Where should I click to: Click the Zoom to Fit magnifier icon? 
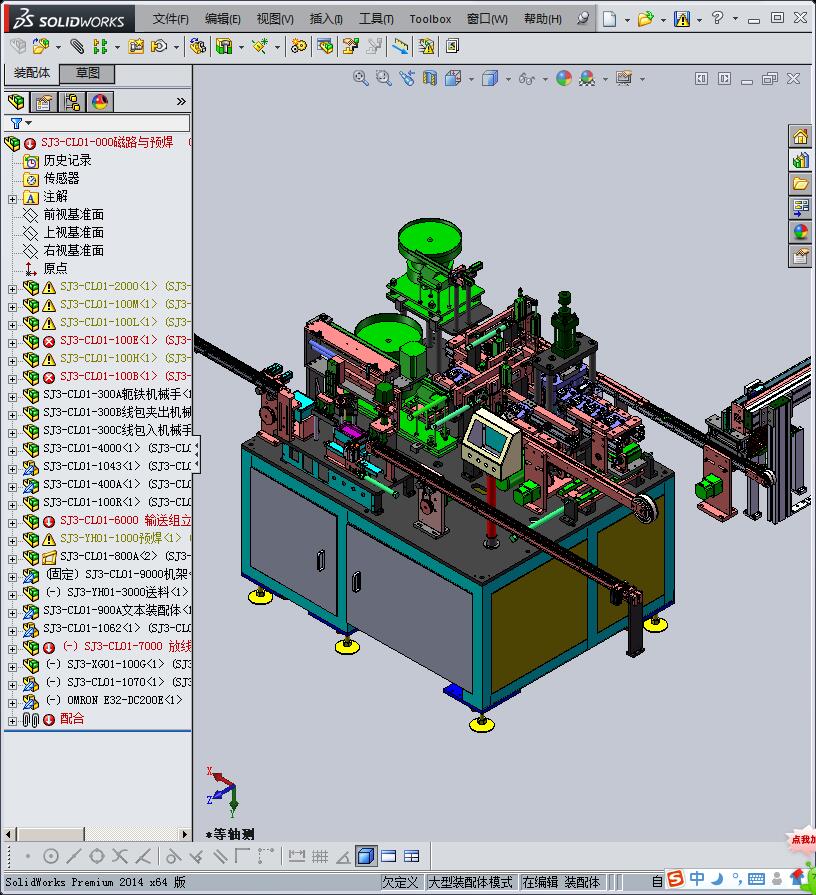pyautogui.click(x=360, y=78)
